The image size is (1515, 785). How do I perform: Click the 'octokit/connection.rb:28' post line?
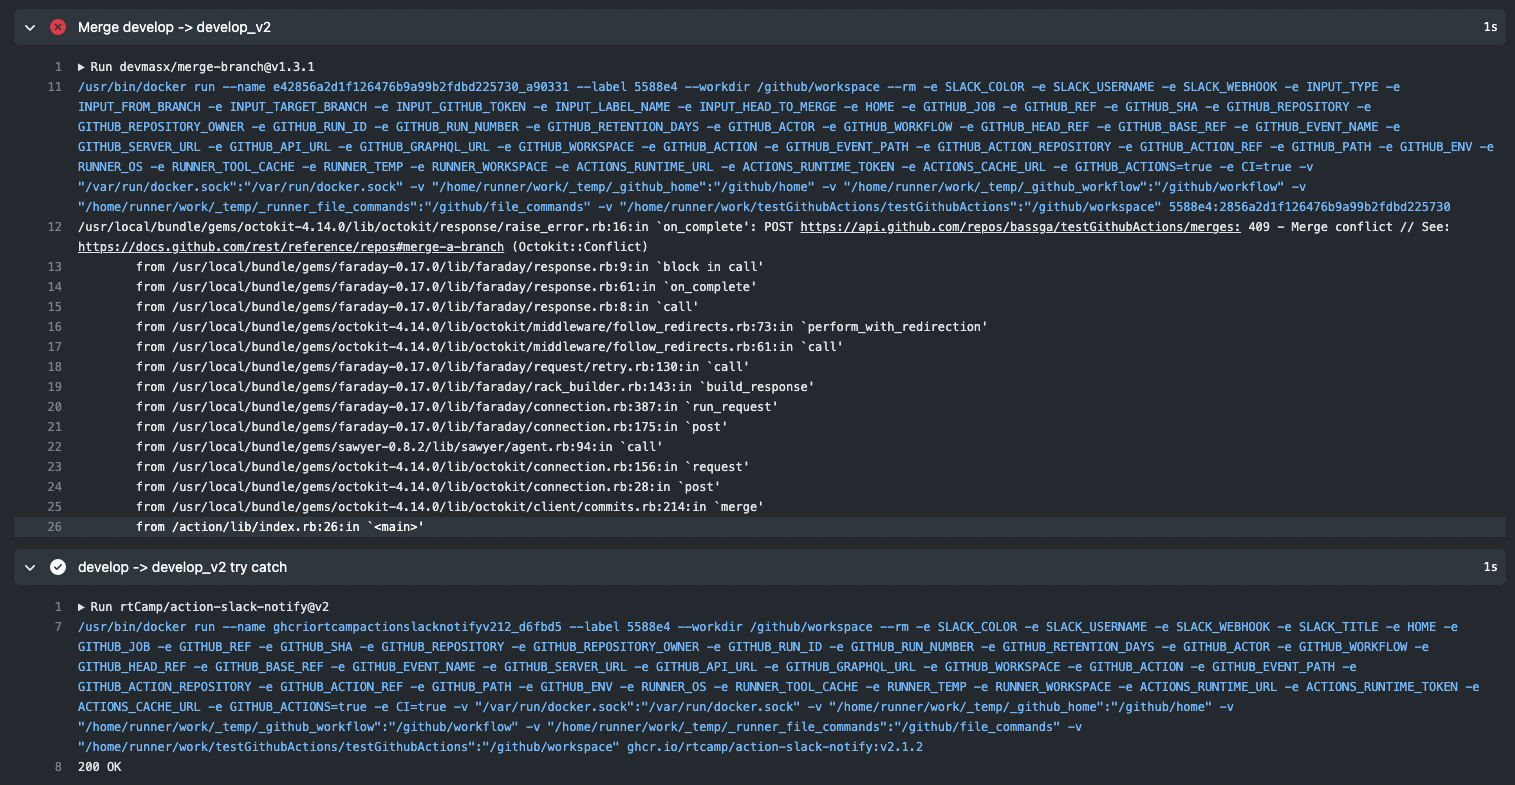[428, 487]
